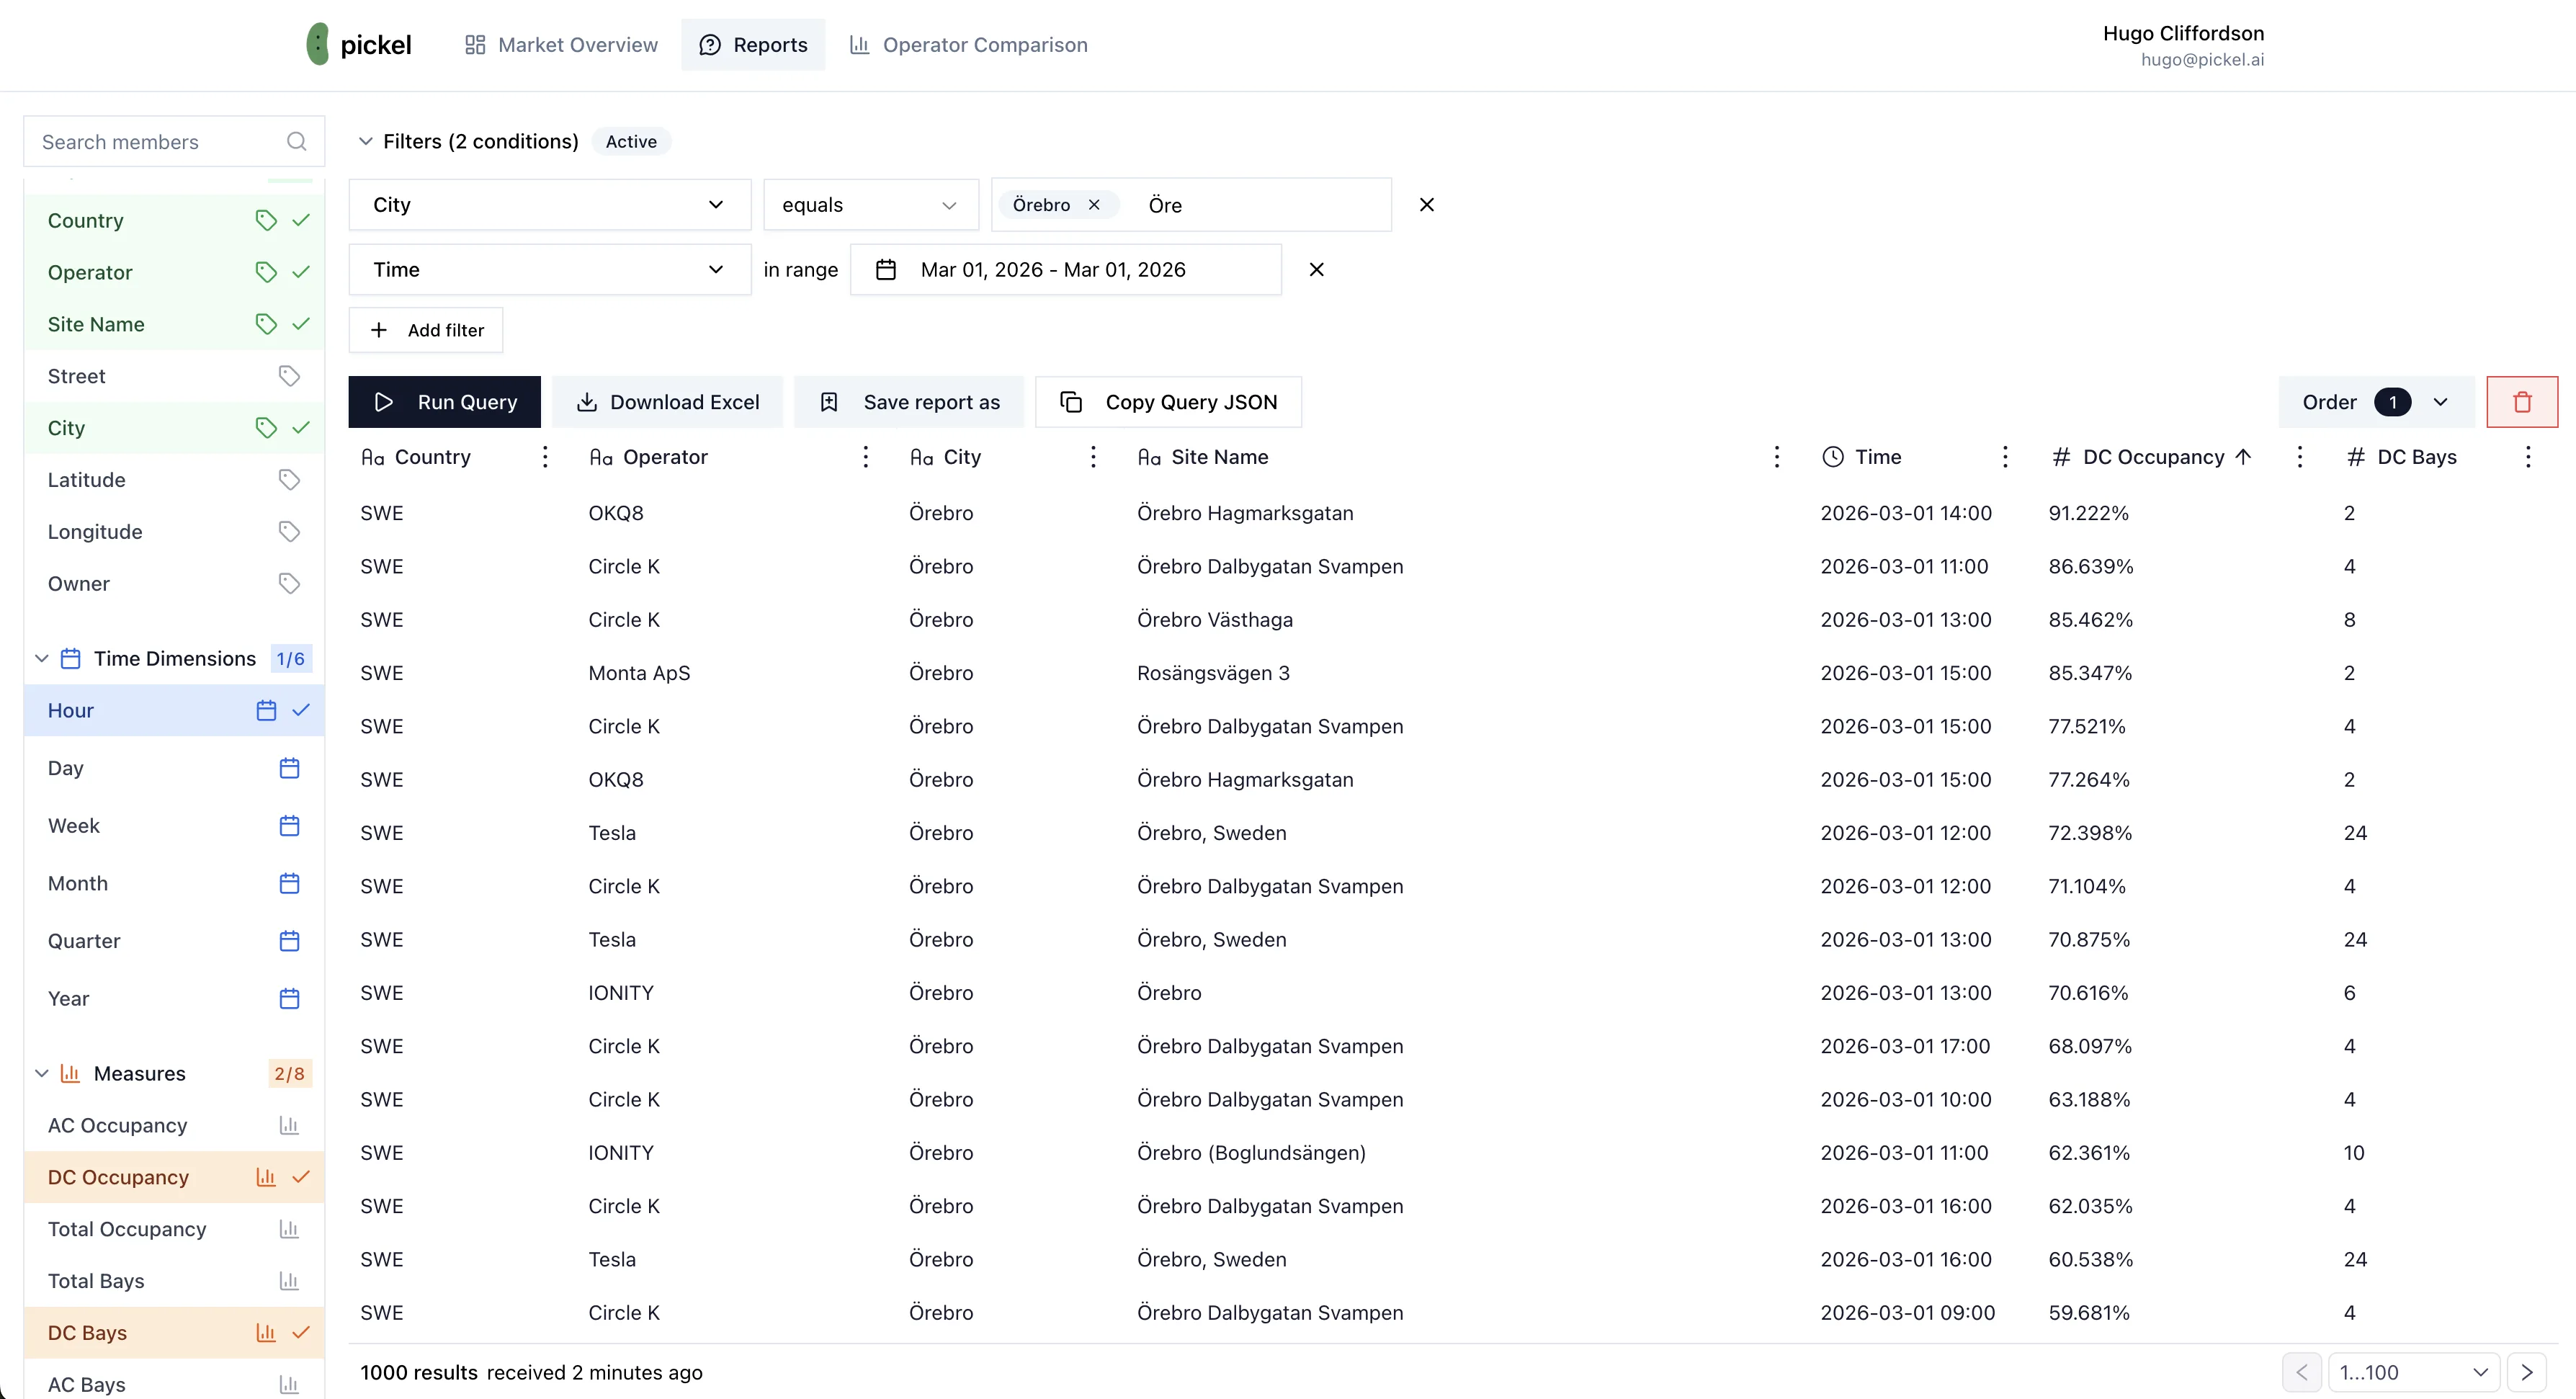Open Site Name column options menu

1776,457
